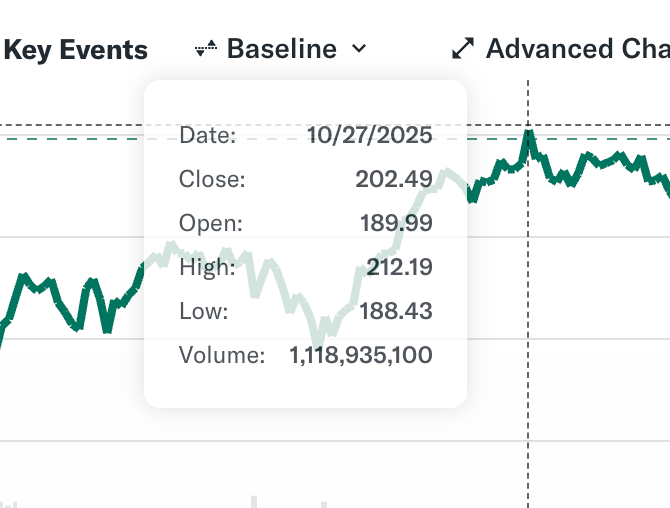This screenshot has width=670, height=508.
Task: Open the Baseline chart style menu label
Action: pos(281,49)
